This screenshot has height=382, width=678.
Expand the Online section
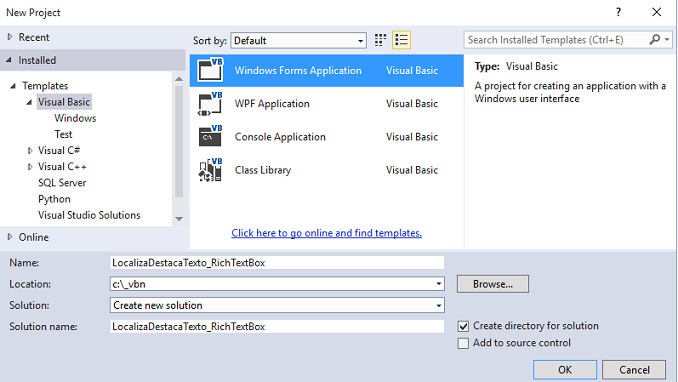(x=10, y=237)
